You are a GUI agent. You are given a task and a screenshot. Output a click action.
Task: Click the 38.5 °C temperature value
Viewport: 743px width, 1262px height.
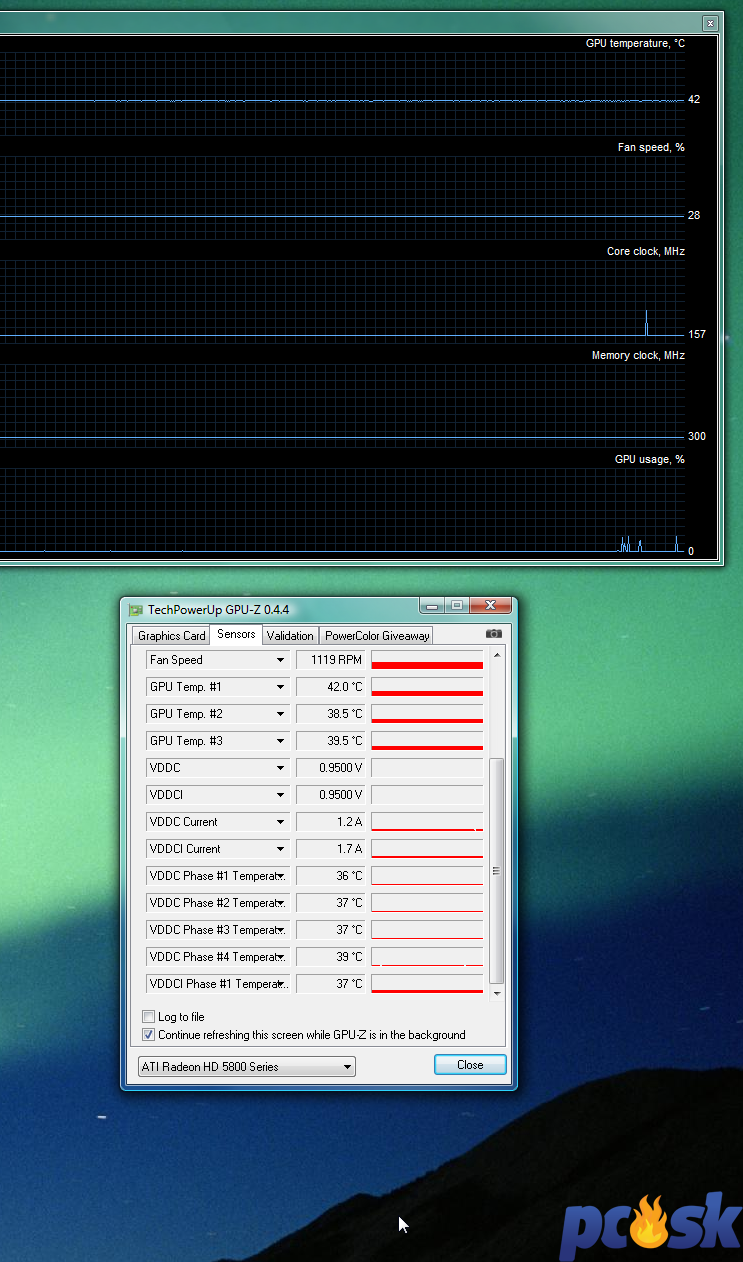pos(332,714)
